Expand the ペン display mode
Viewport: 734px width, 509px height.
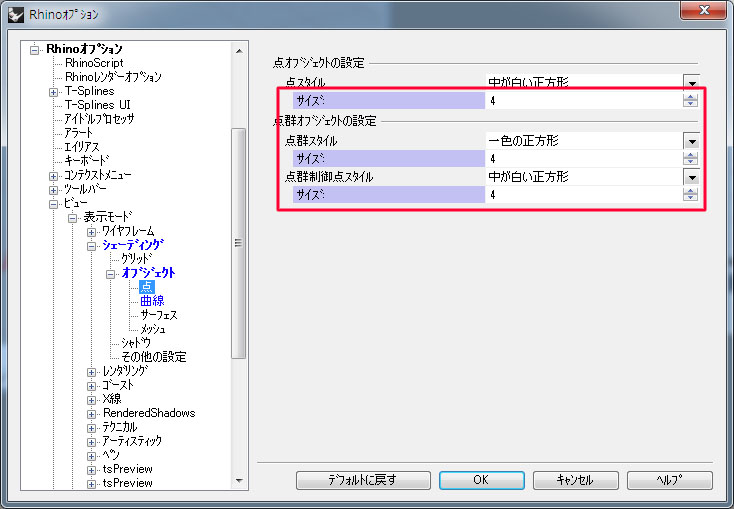pos(91,456)
